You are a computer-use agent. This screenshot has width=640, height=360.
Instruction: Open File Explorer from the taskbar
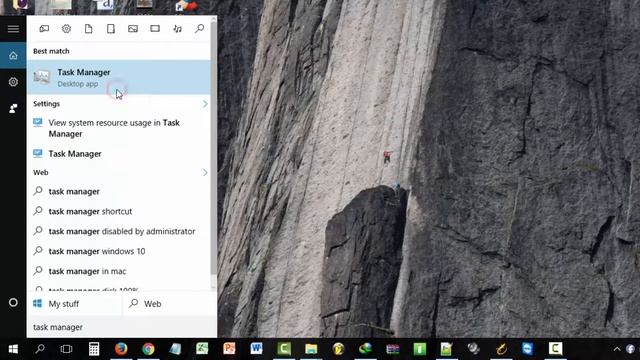click(x=311, y=349)
